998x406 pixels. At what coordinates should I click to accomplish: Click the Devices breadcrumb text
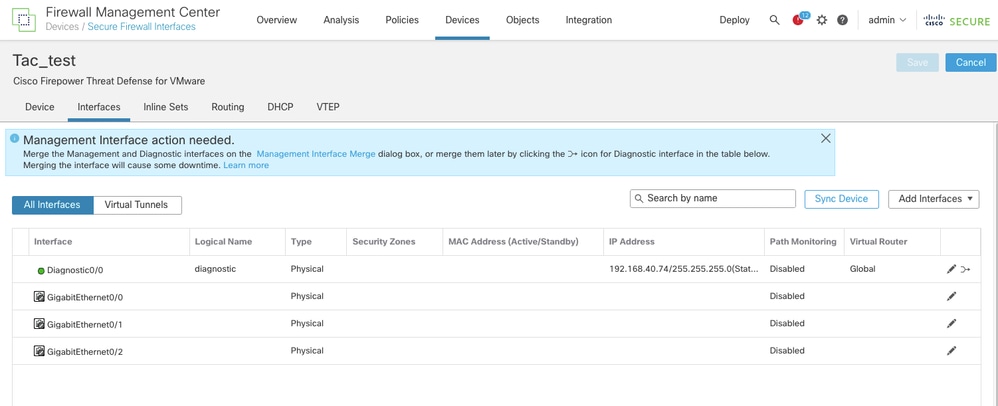click(61, 27)
